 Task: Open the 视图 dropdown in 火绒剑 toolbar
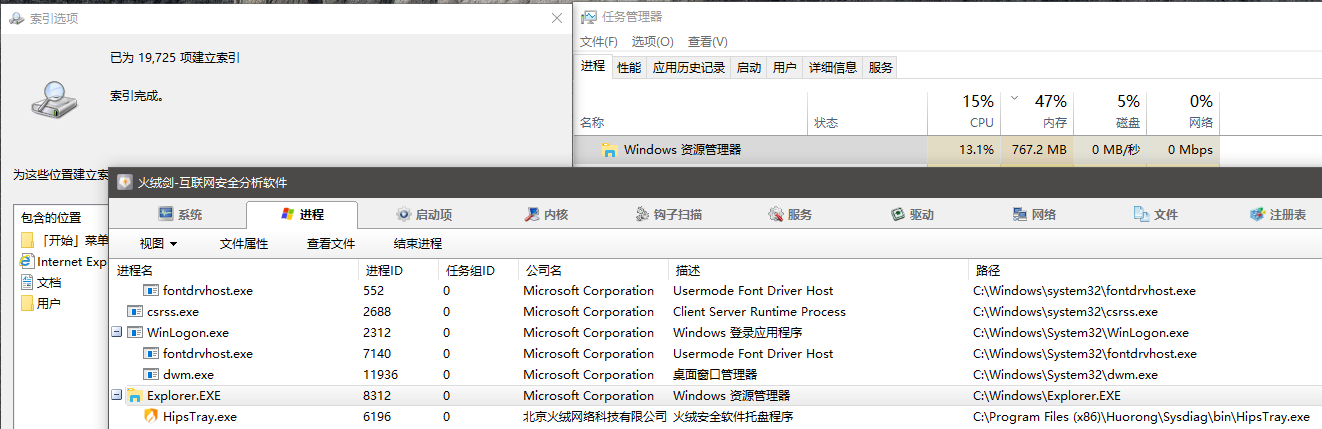click(158, 243)
